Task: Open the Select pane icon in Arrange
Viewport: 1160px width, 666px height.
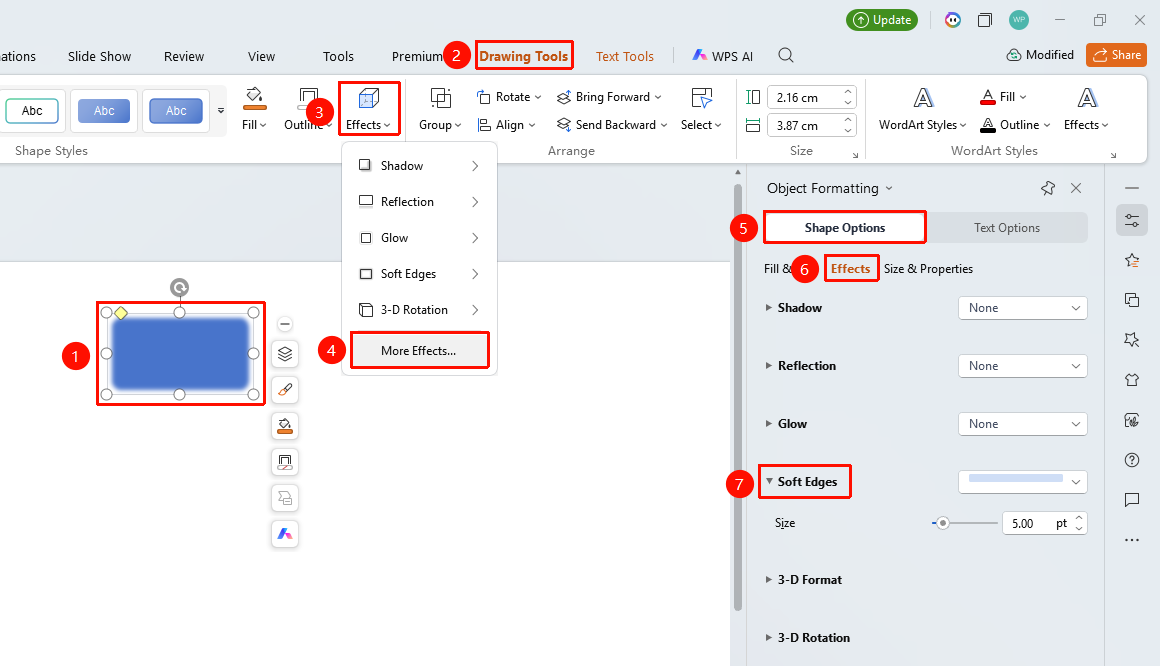Action: 701,98
